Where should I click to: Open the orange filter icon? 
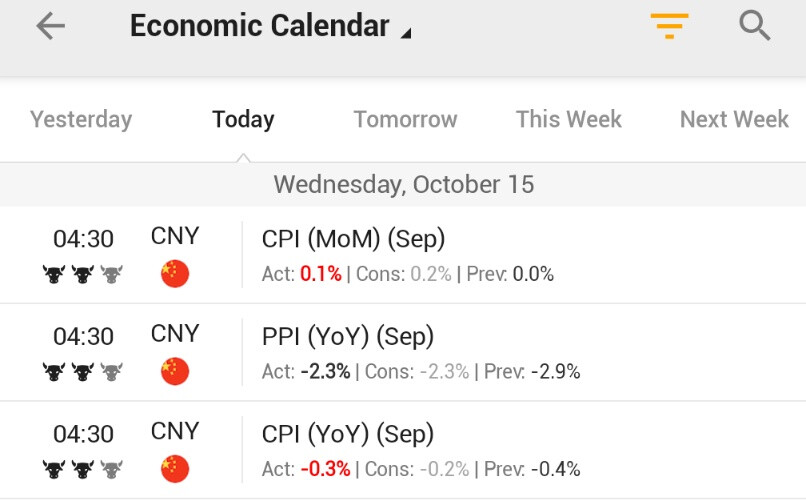pos(669,27)
